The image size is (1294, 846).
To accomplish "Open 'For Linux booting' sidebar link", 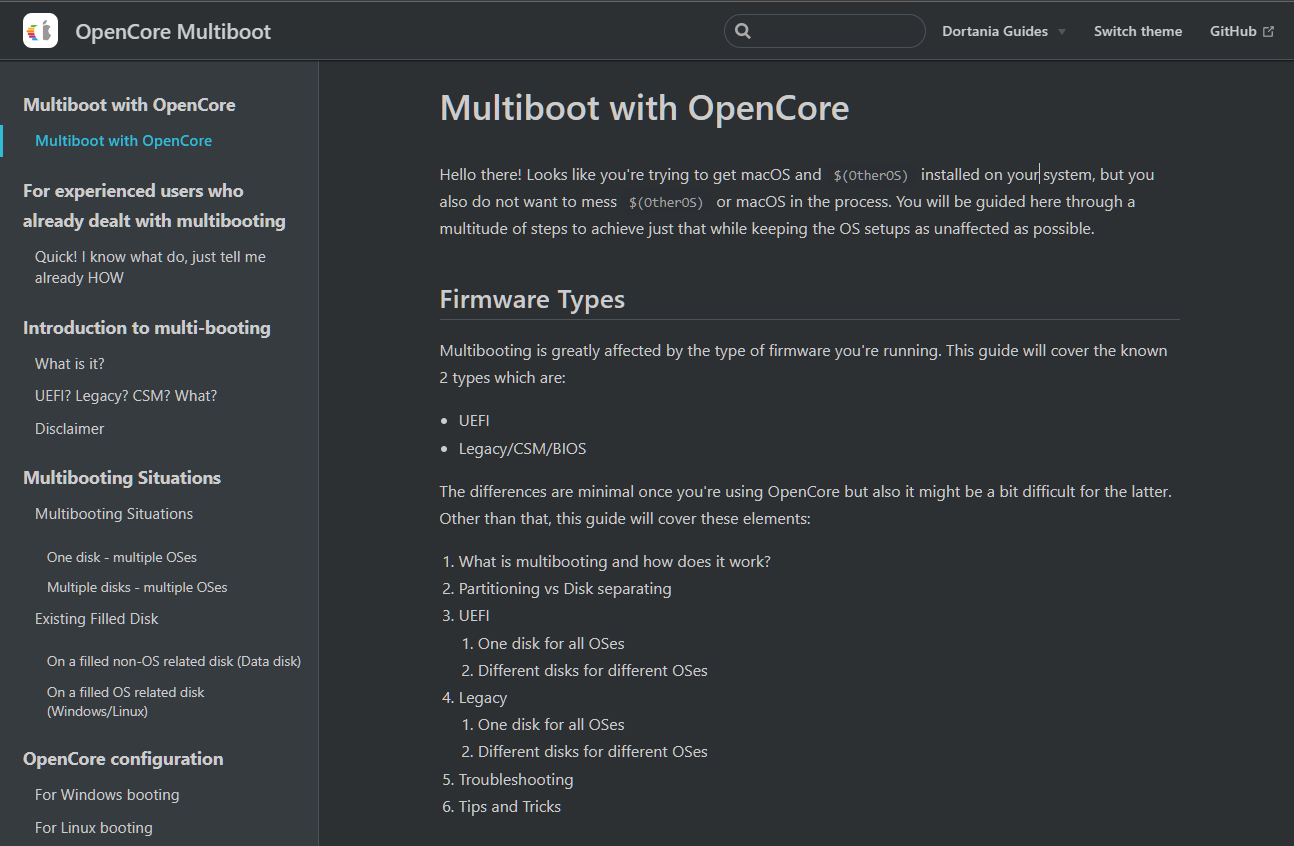I will point(94,828).
